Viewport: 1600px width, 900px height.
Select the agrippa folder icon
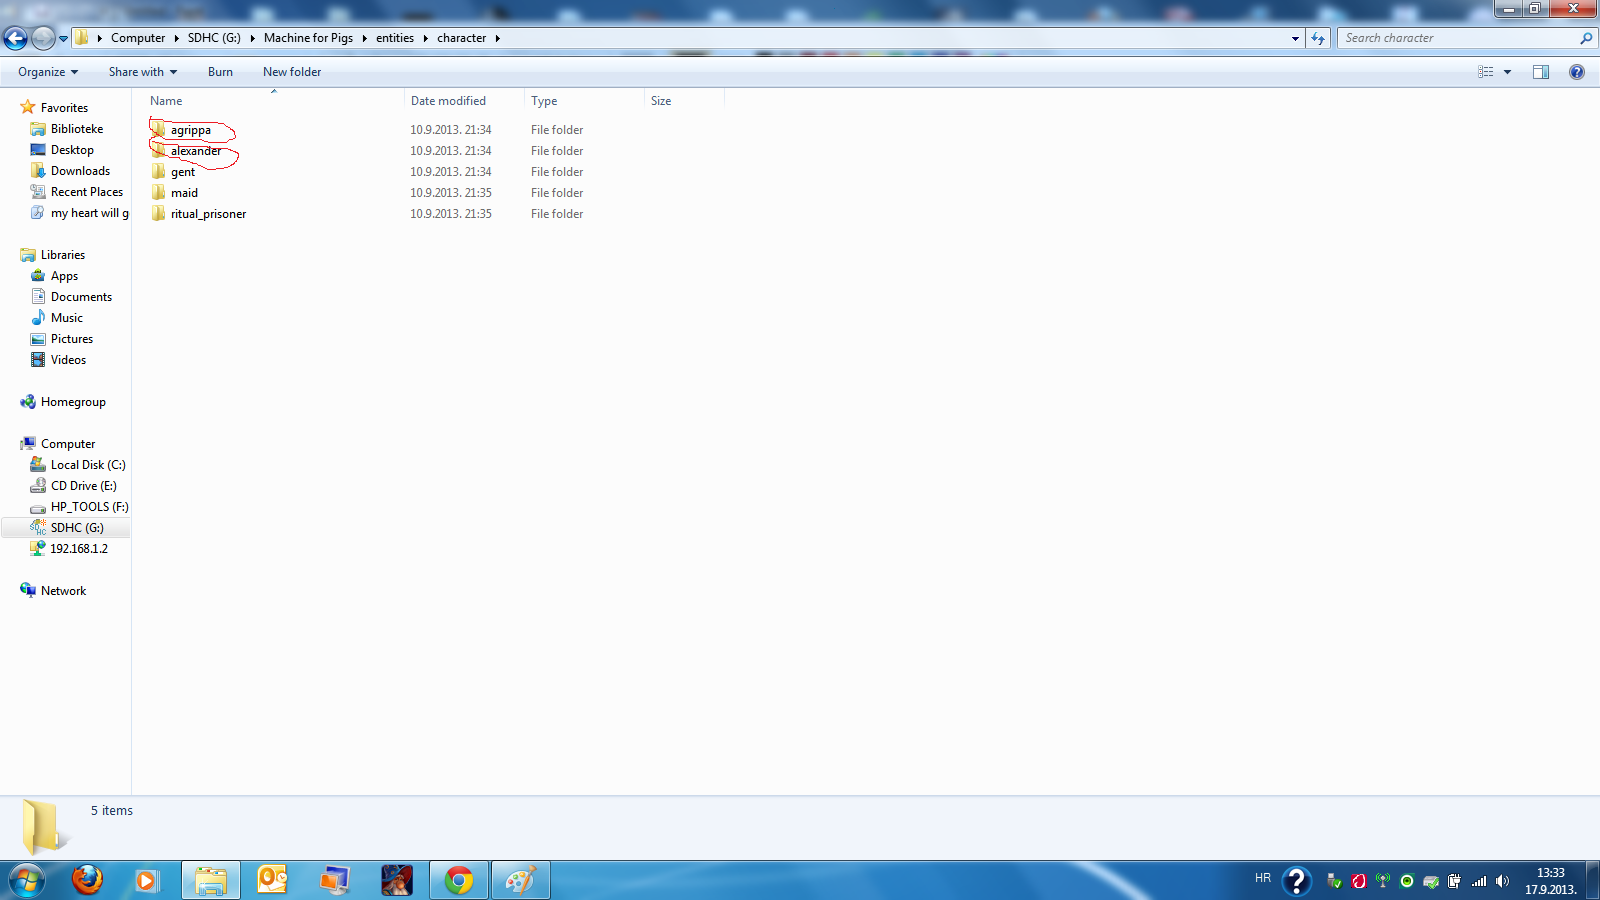pyautogui.click(x=158, y=129)
